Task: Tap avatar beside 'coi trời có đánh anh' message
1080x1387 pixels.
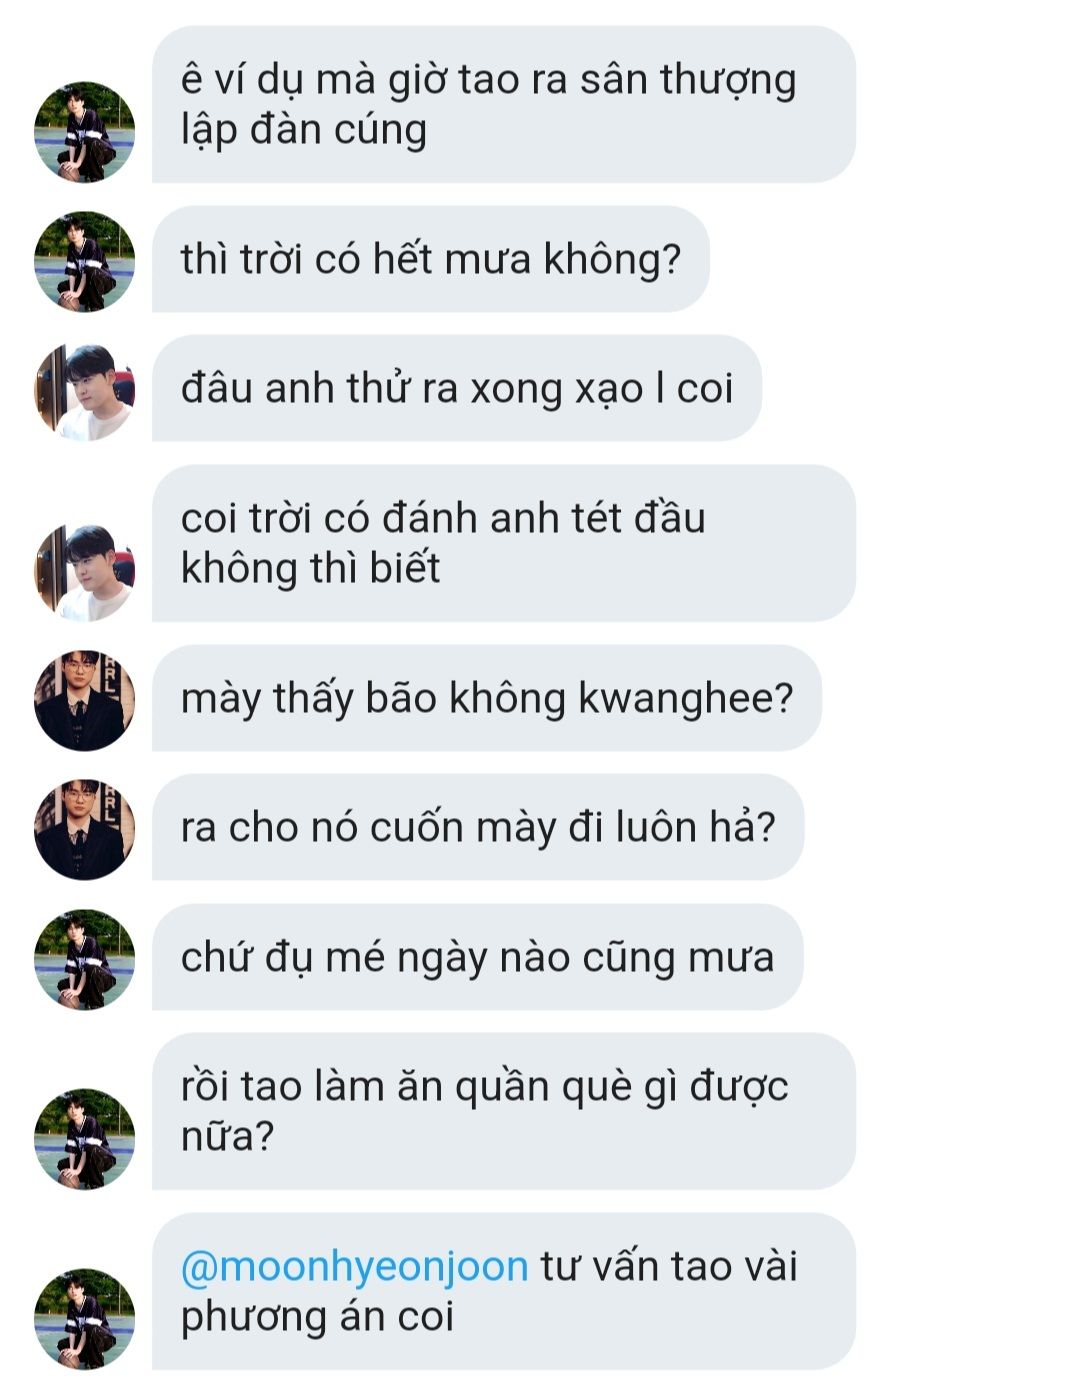Action: pos(85,571)
